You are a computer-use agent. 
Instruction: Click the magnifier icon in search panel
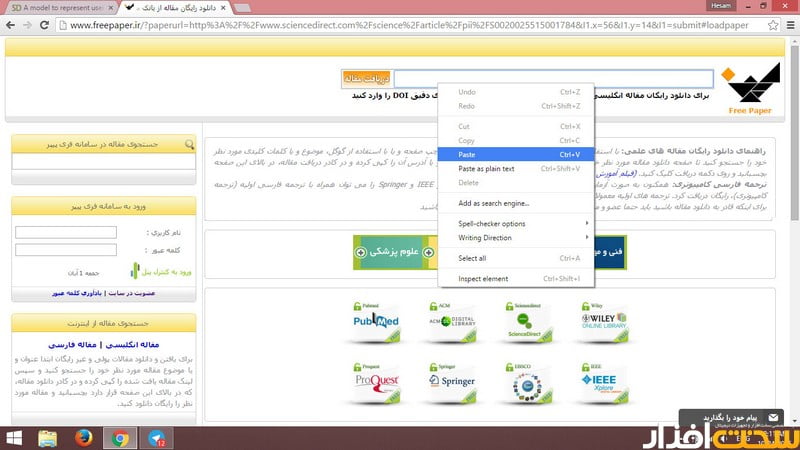click(189, 145)
